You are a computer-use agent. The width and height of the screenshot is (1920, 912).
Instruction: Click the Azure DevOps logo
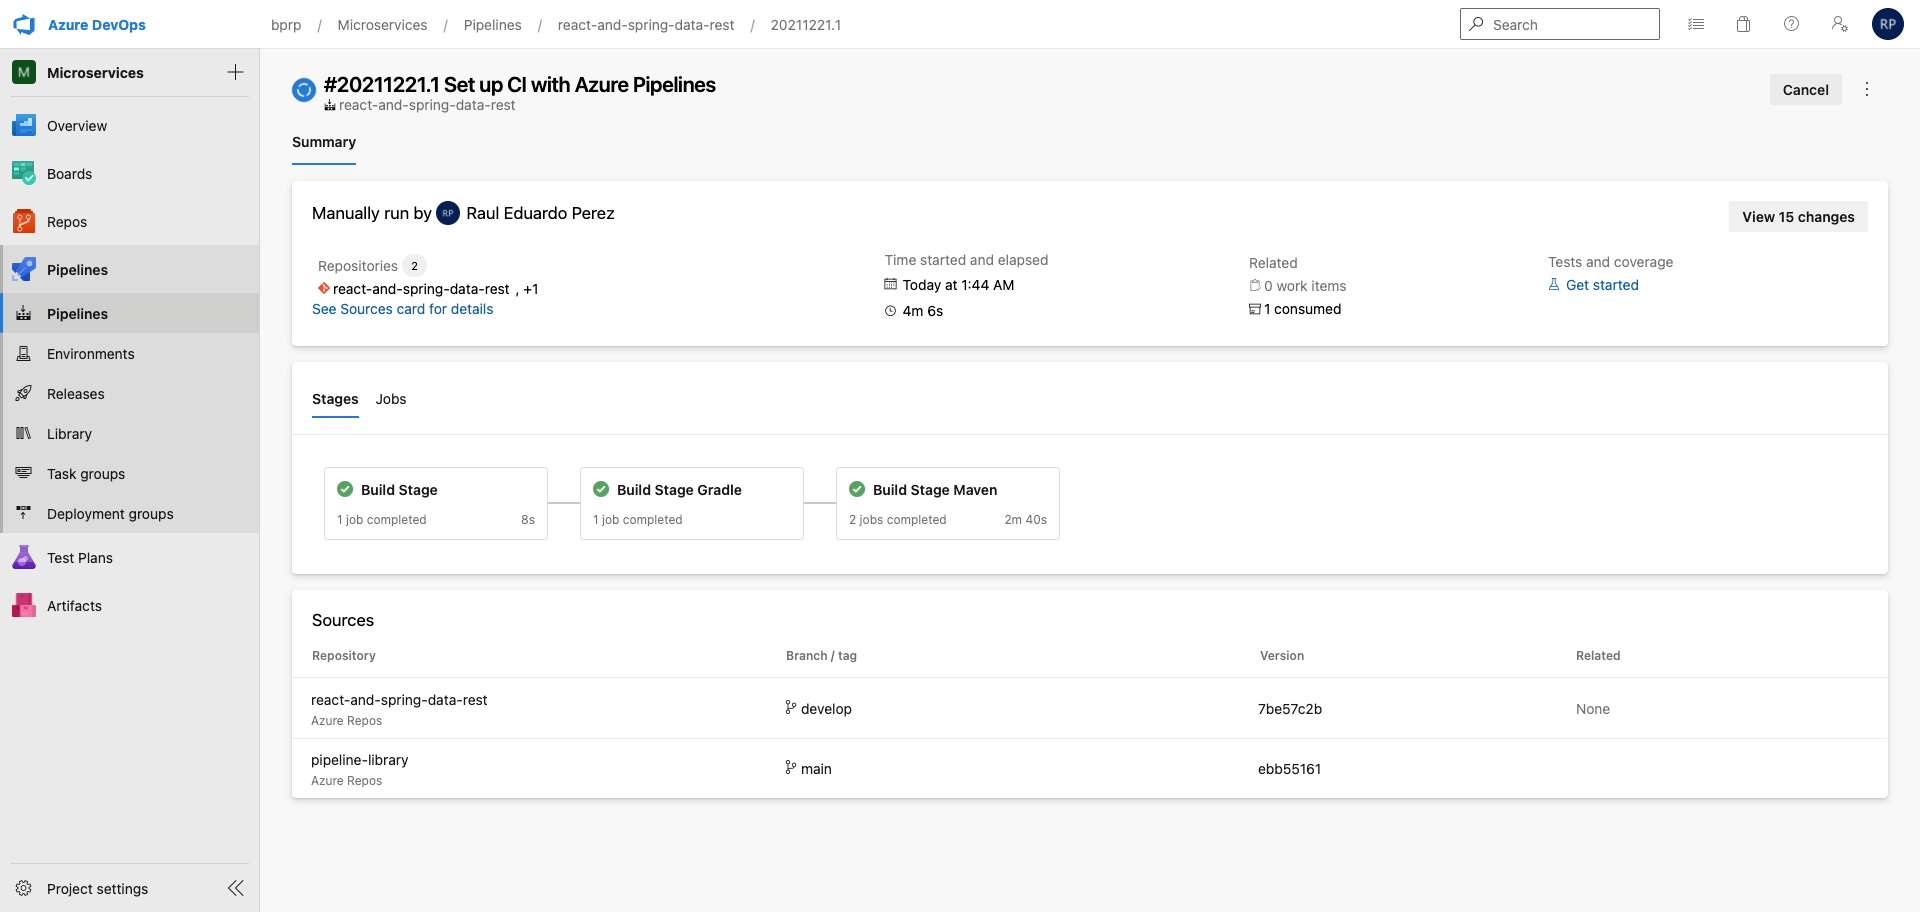tap(24, 25)
